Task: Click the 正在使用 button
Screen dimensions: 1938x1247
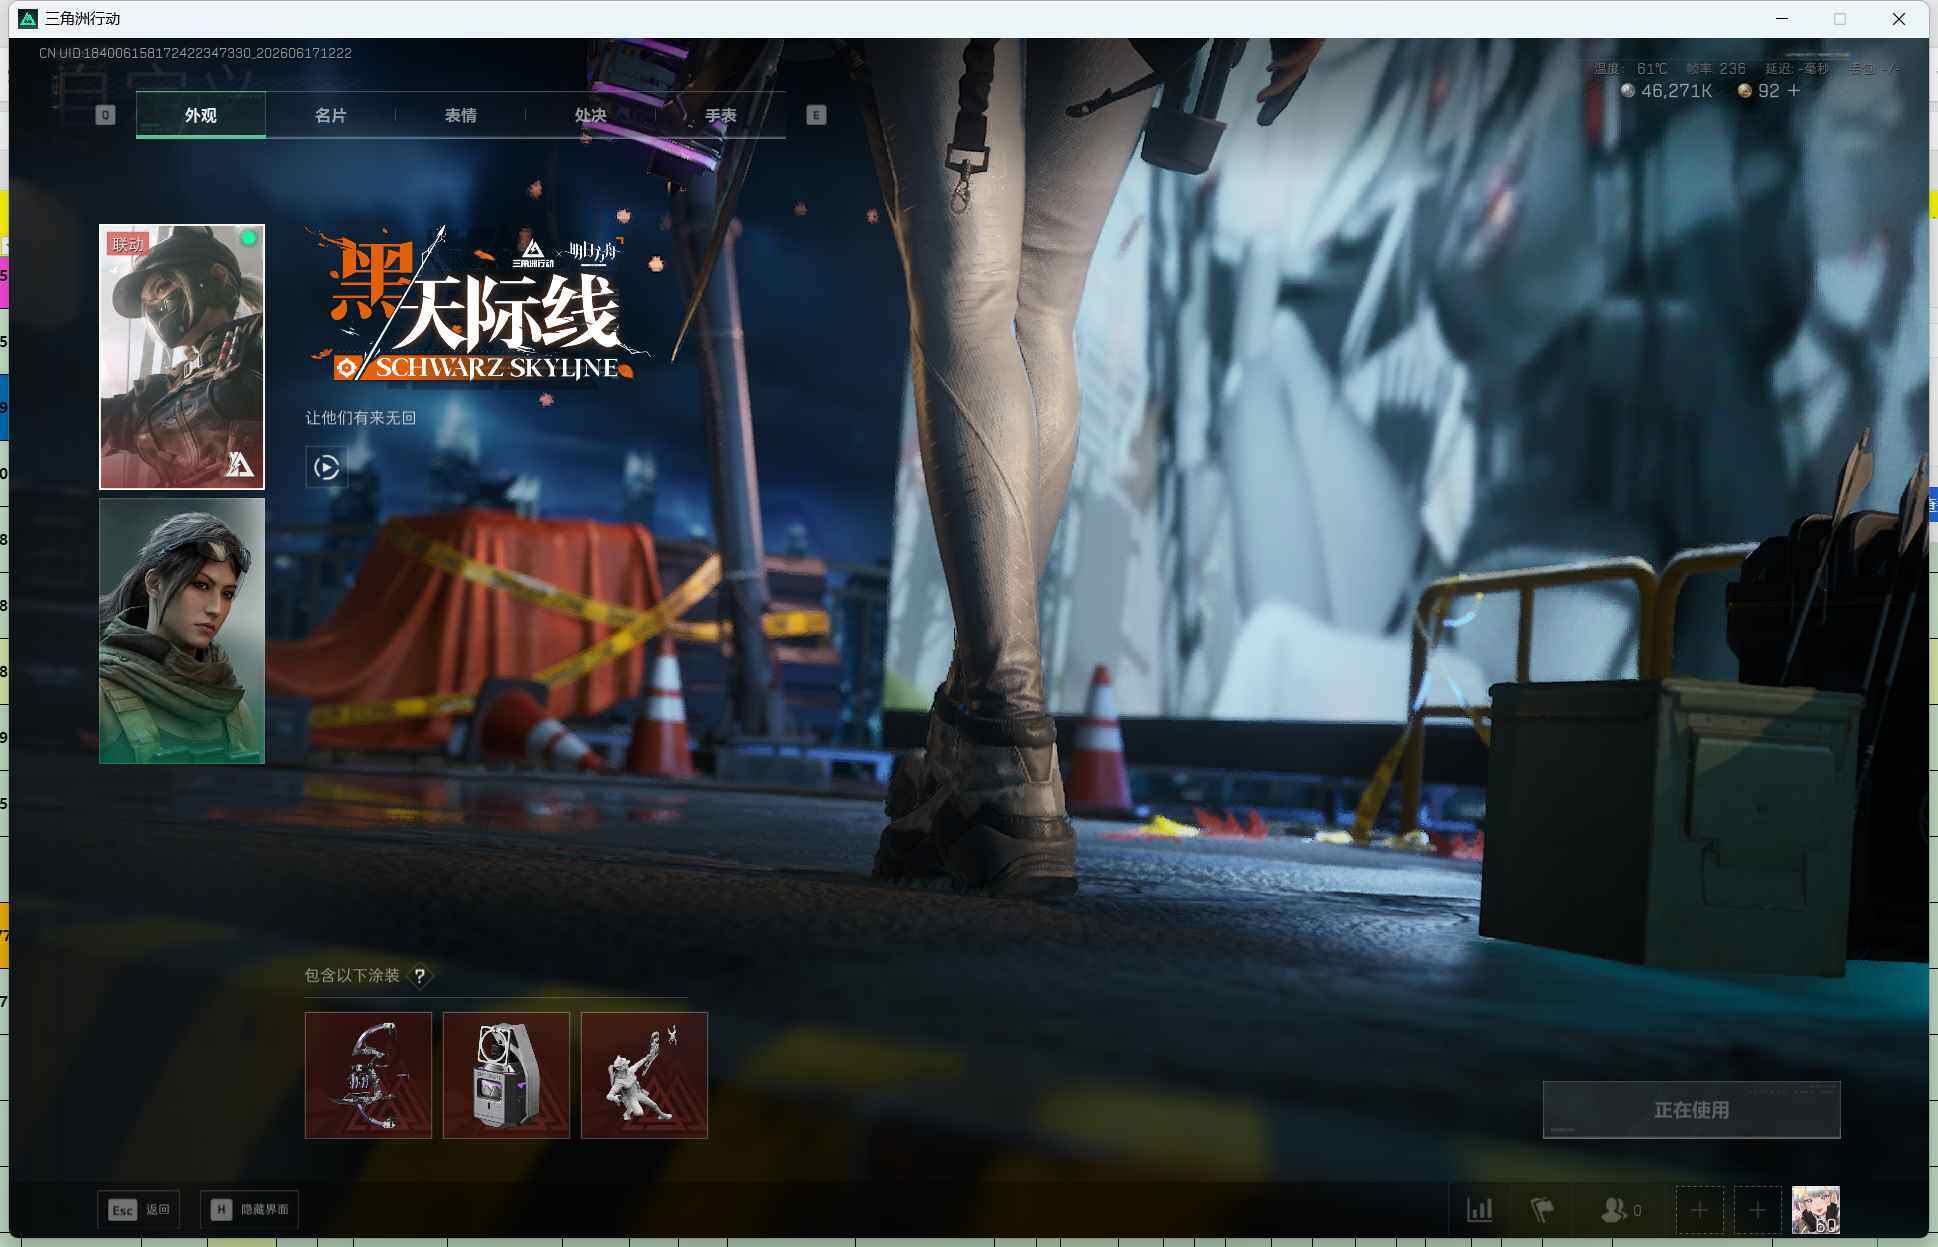Action: pyautogui.click(x=1691, y=1110)
